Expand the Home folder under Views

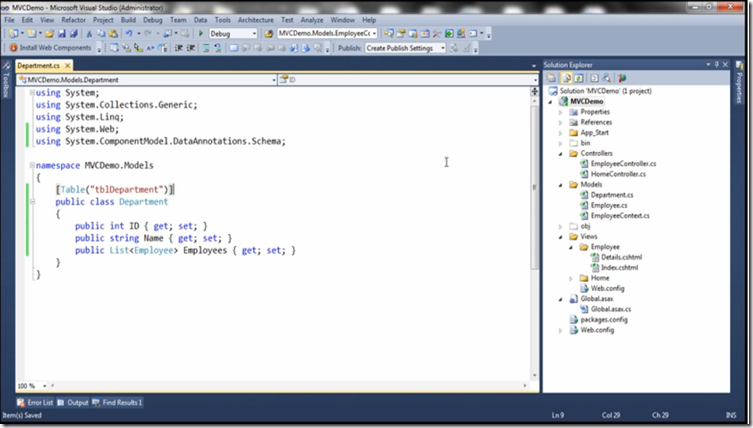571,278
